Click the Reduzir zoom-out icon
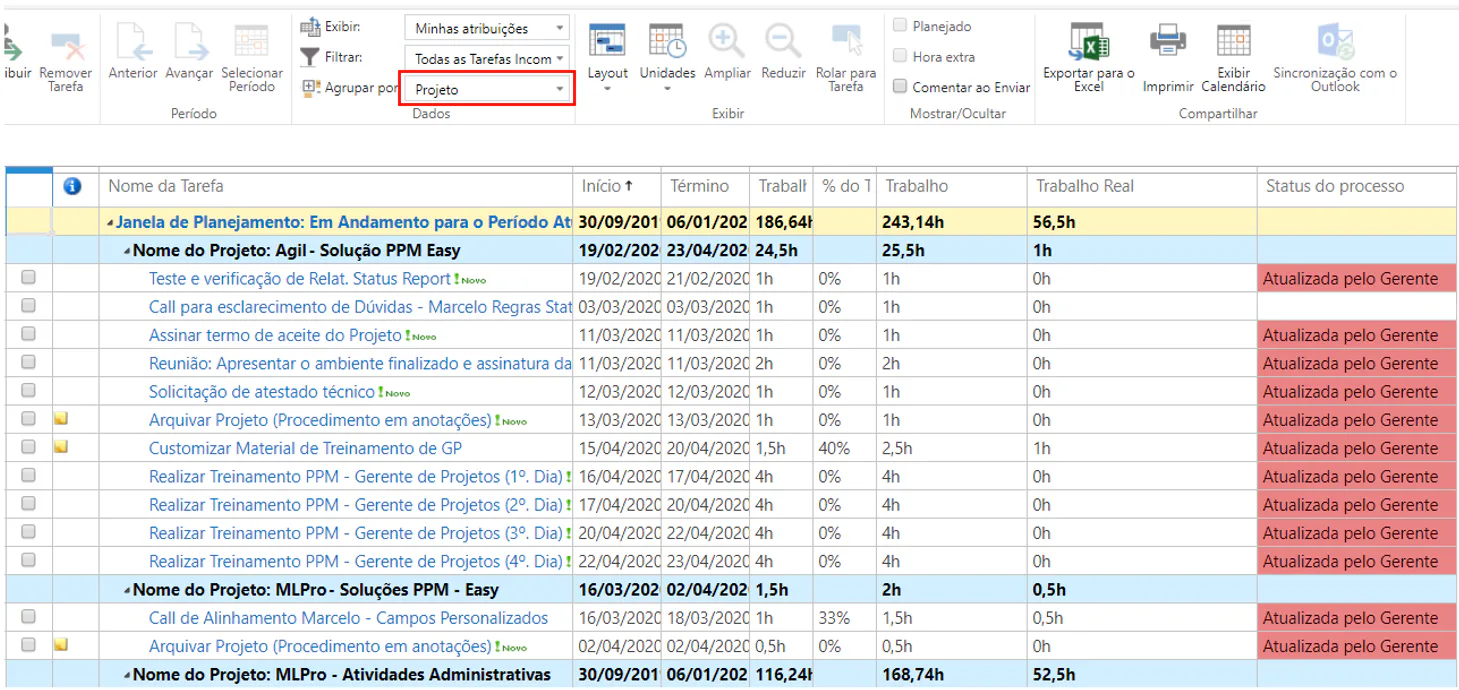Viewport: 1459px width, 690px height. pos(783,41)
